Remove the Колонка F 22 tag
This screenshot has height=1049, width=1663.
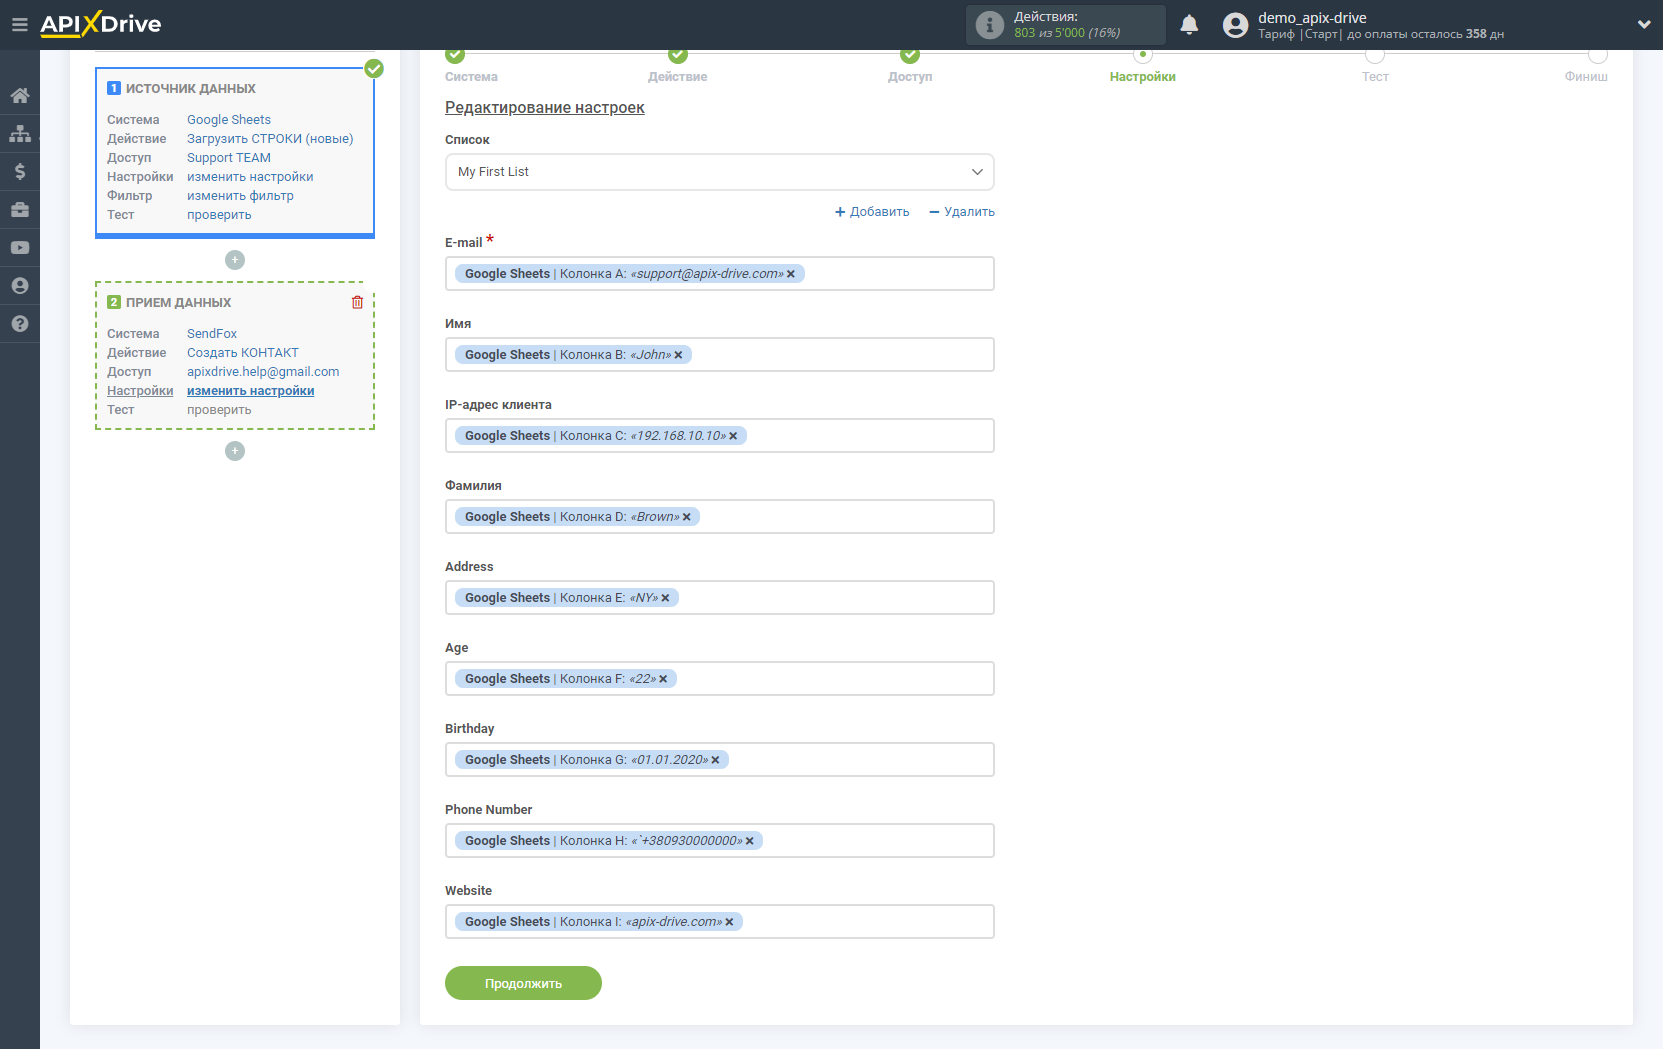[663, 679]
